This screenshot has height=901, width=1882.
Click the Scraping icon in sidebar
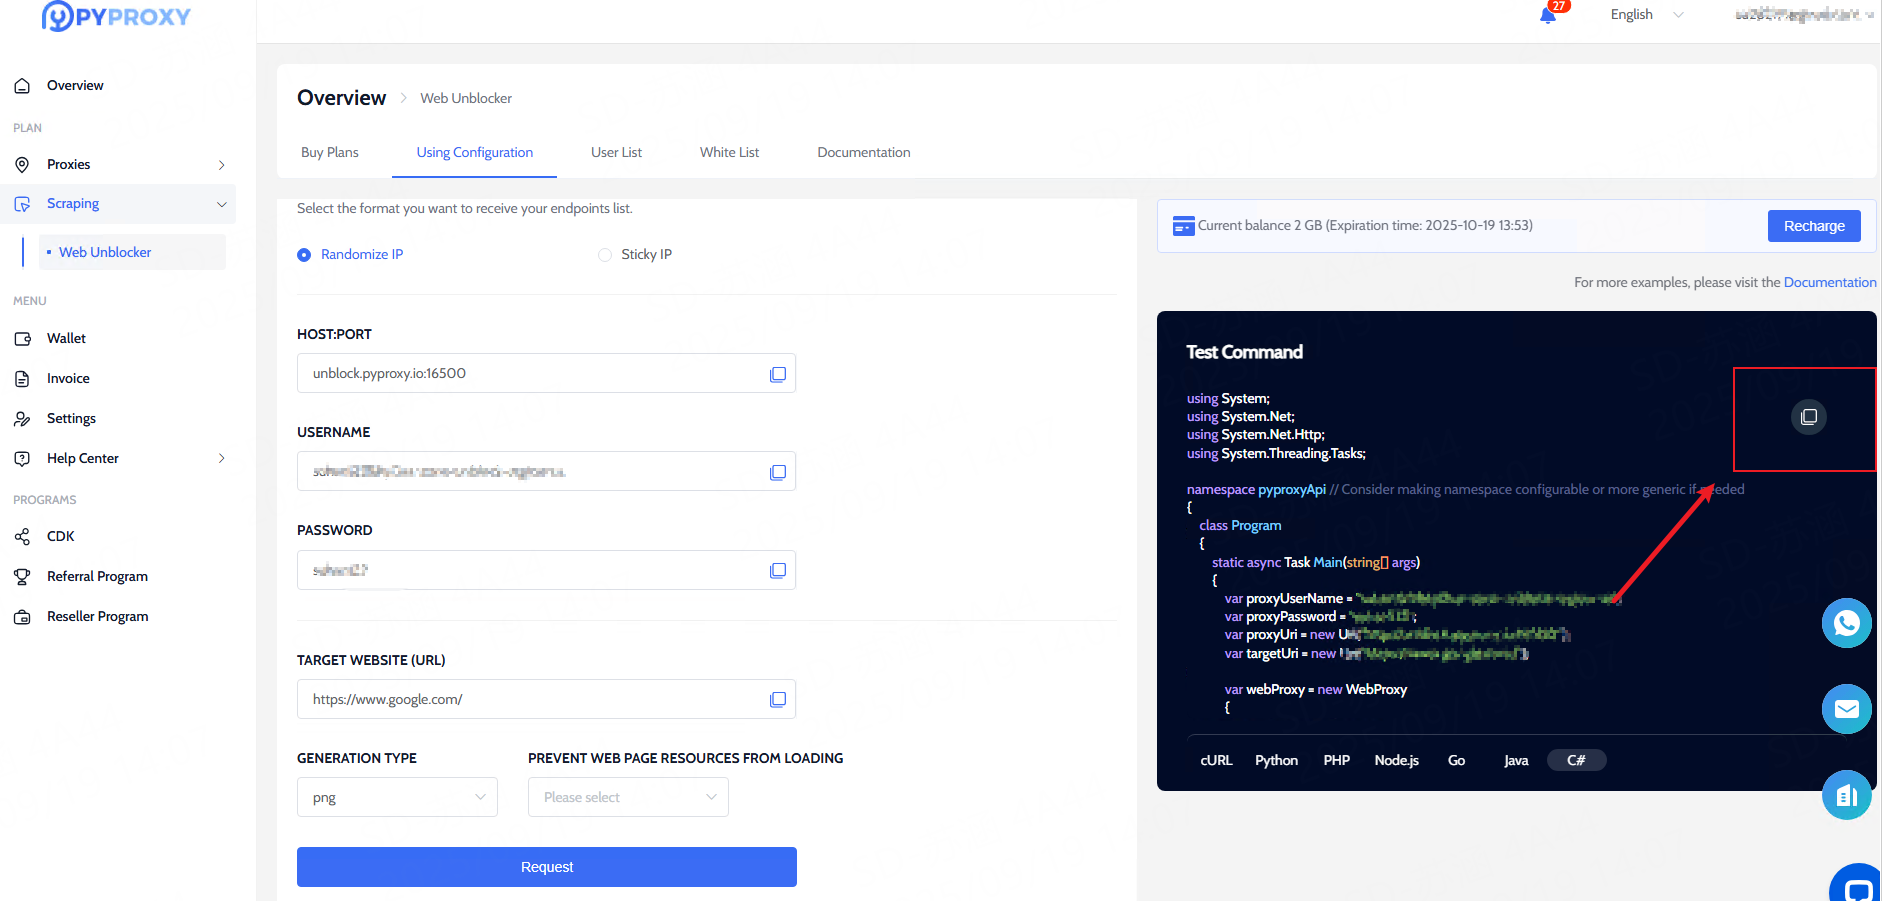coord(22,204)
